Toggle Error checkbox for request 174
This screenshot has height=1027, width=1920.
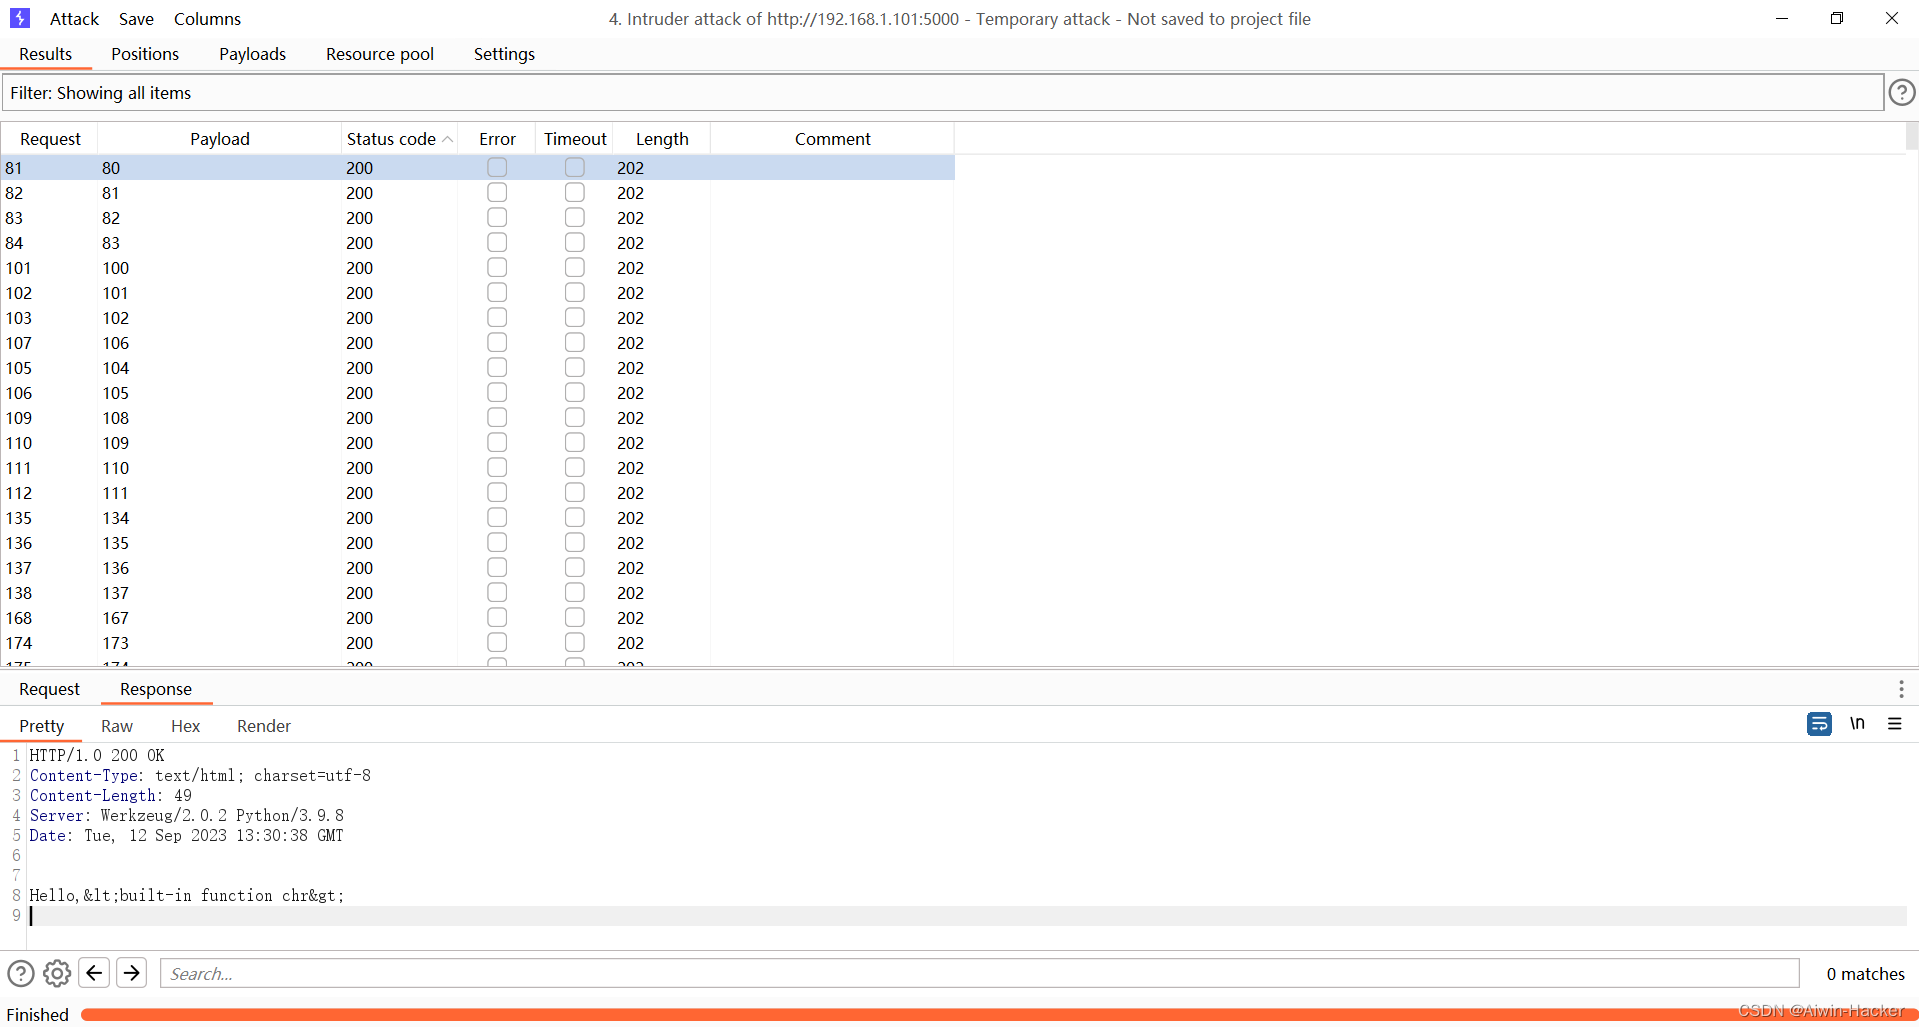(x=497, y=642)
